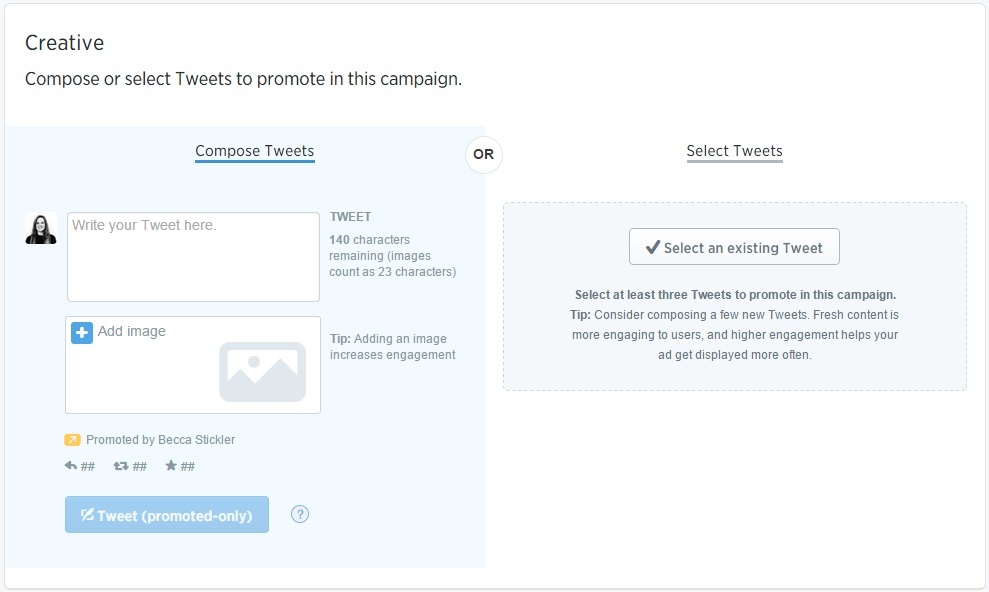Screen dimensions: 989x592
Task: Click the 140 characters remaining counter
Action: tap(392, 255)
